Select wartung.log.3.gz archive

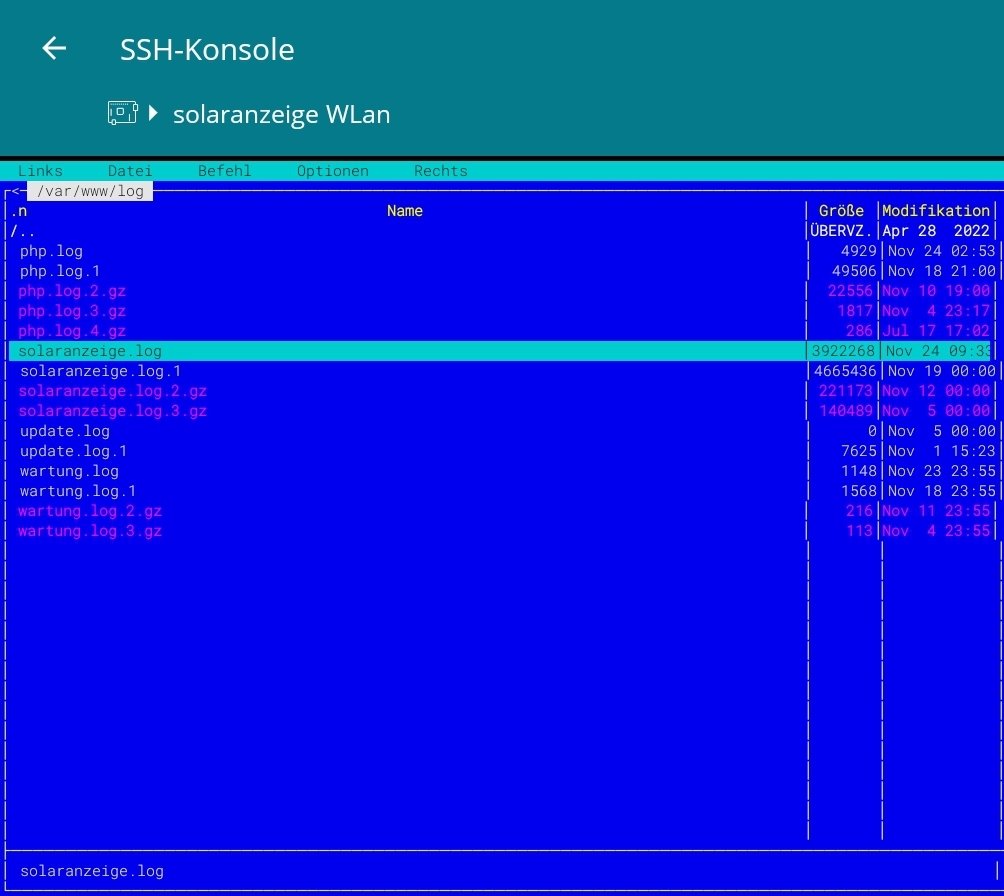(90, 531)
